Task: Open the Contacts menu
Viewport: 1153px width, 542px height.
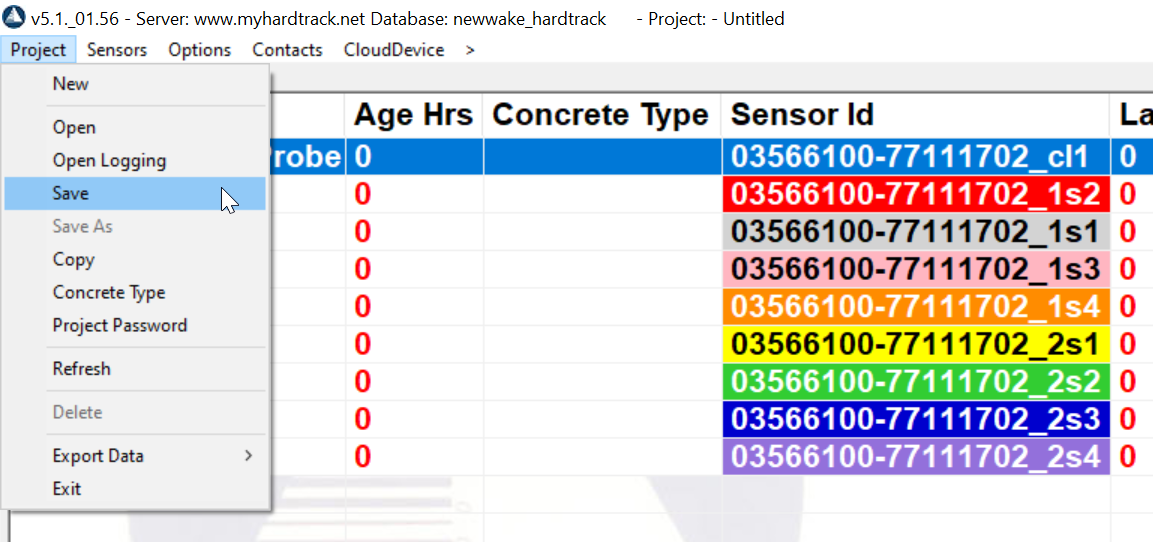Action: [x=288, y=50]
